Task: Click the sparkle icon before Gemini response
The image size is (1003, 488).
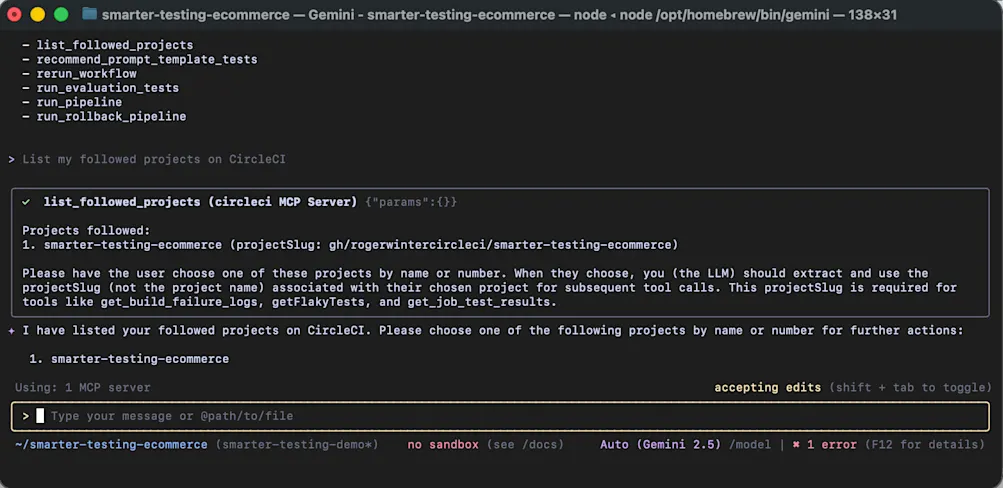Action: coord(12,331)
